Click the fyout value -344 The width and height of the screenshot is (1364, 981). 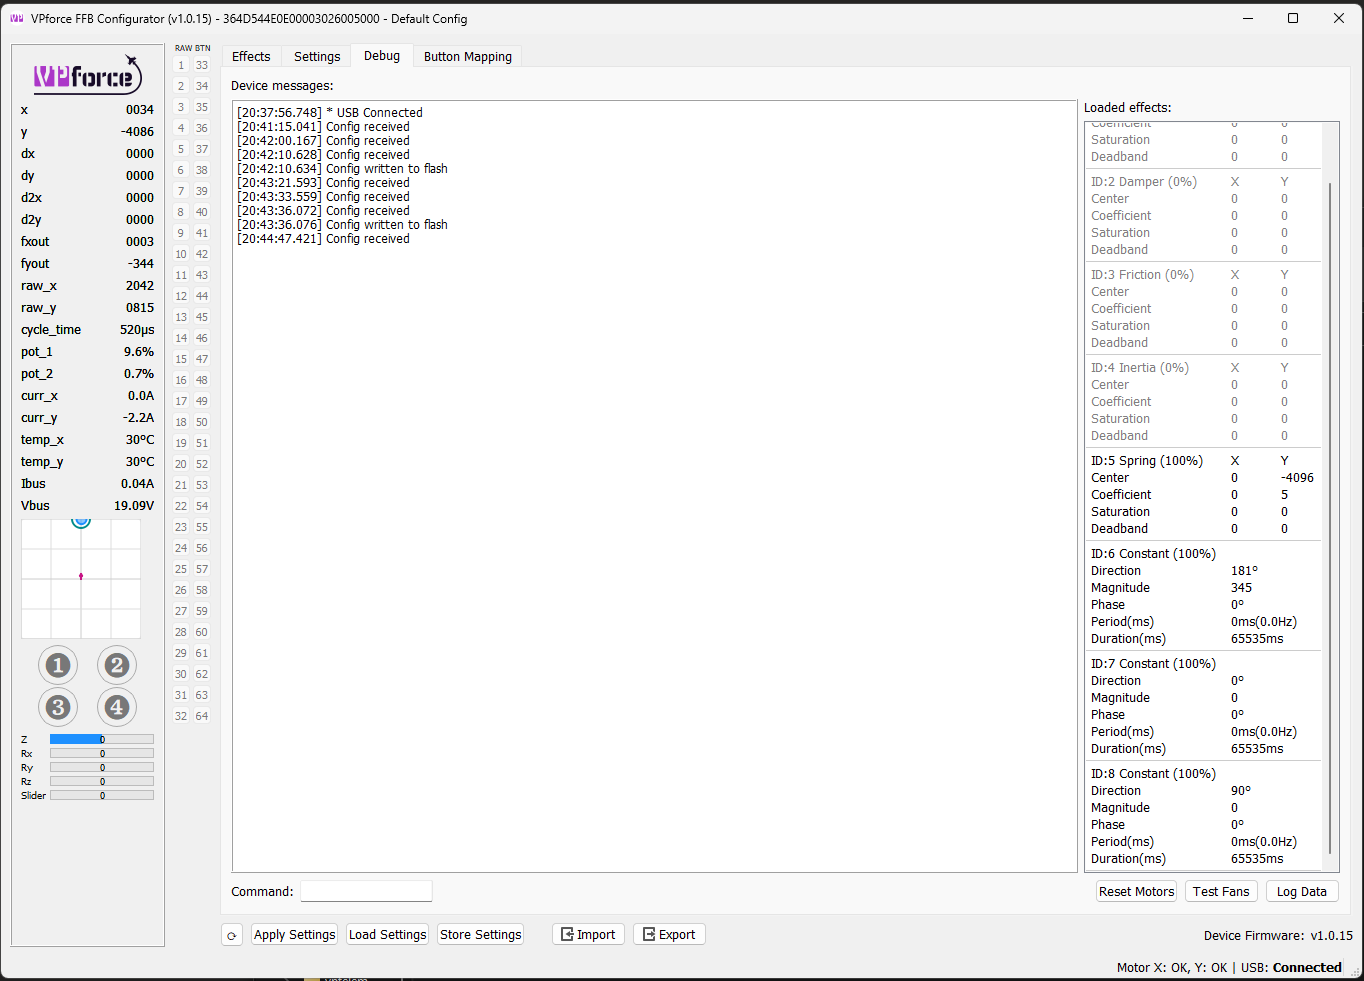point(141,264)
